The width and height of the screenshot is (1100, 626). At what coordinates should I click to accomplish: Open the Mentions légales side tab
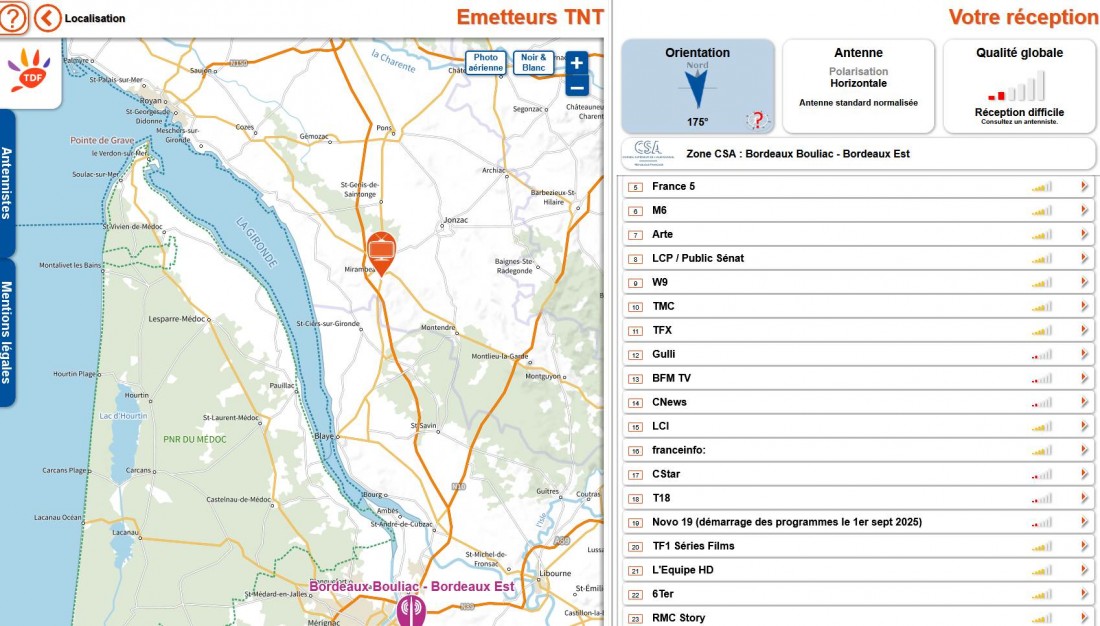click(7, 332)
